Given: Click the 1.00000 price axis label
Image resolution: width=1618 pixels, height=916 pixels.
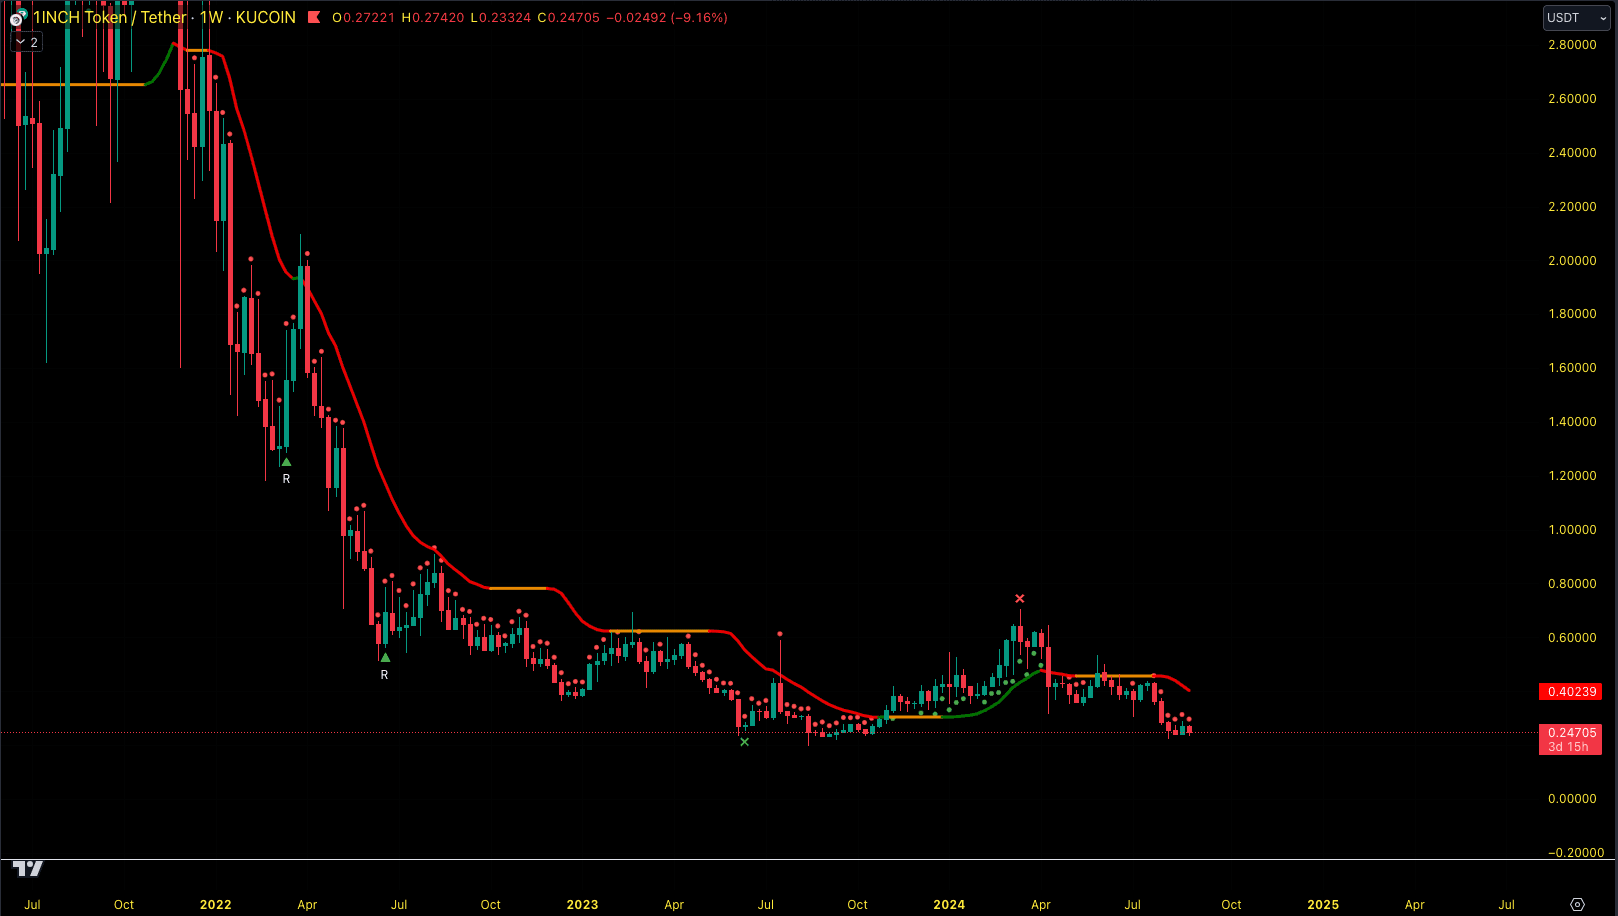Looking at the screenshot, I should click(x=1572, y=530).
